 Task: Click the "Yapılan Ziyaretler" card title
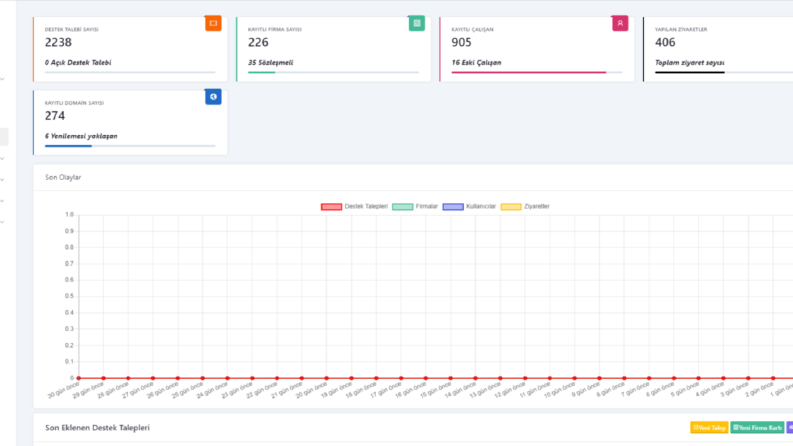coord(681,29)
